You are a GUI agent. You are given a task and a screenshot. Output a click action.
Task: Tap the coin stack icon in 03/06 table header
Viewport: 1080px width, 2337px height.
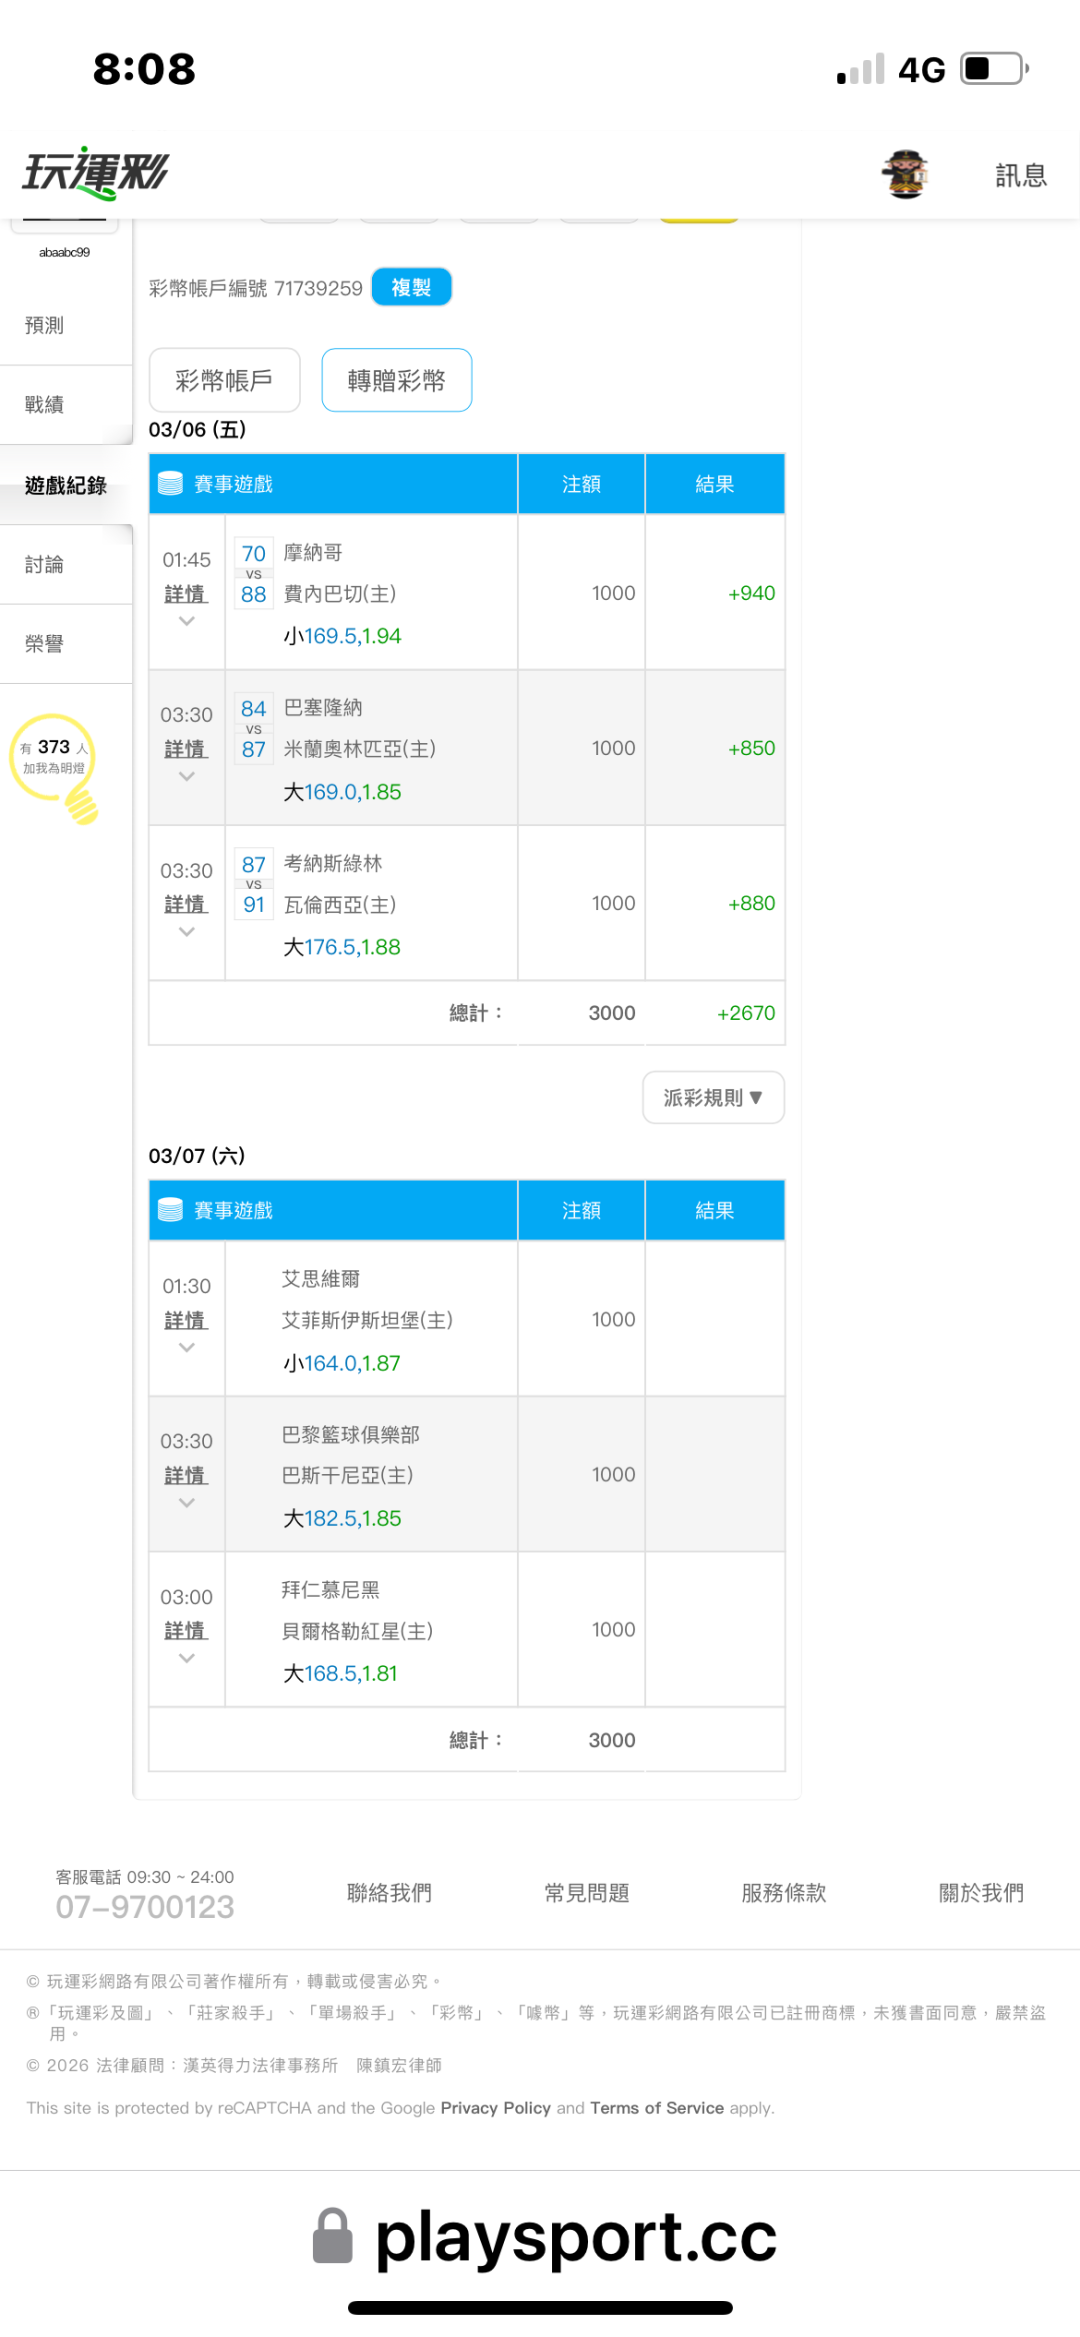(171, 484)
